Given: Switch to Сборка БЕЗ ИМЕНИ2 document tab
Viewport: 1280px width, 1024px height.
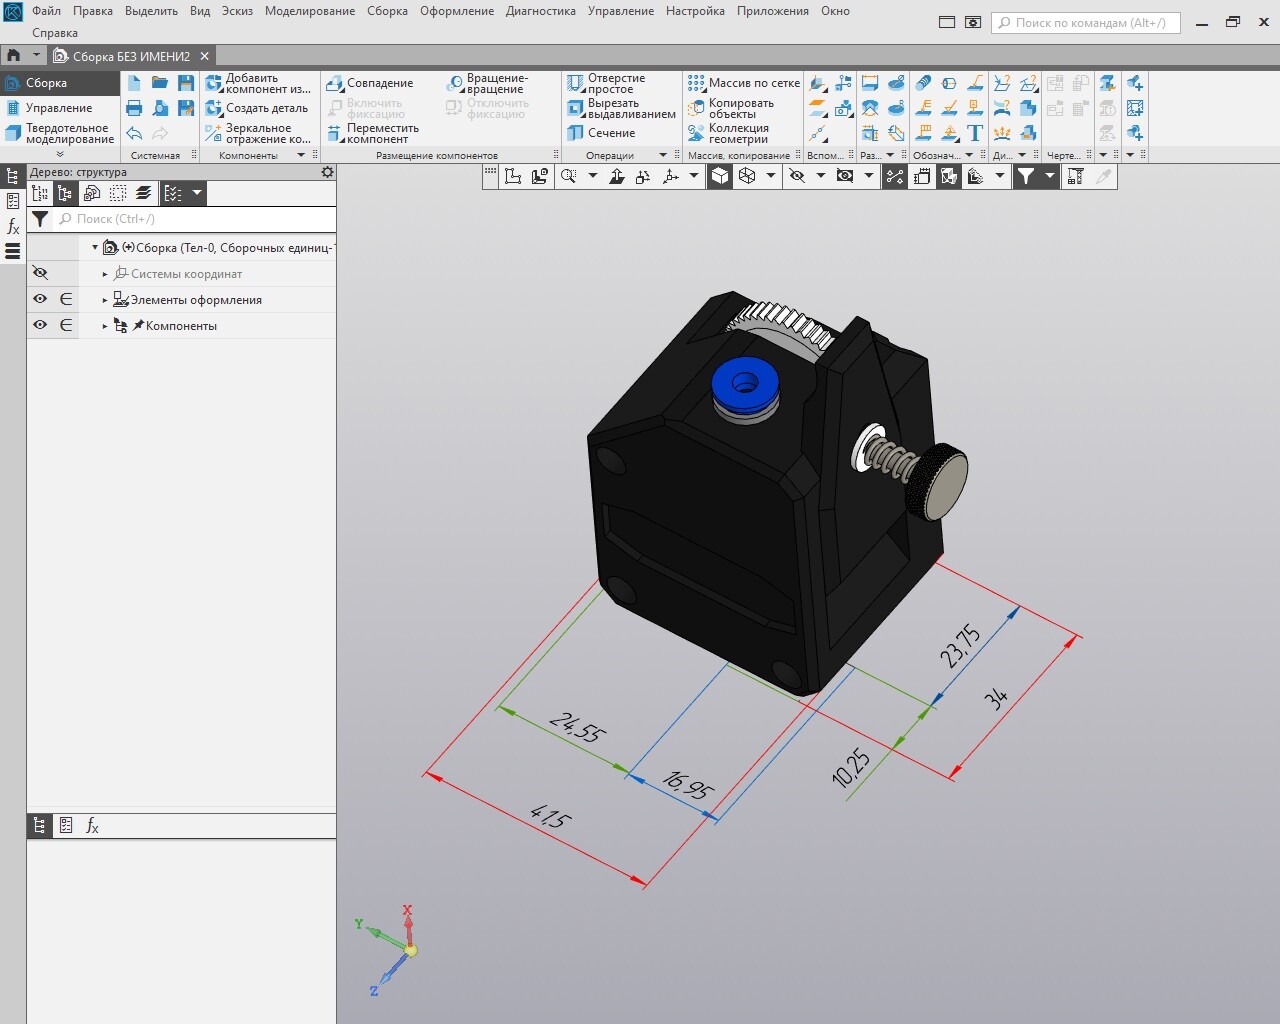Looking at the screenshot, I should (x=130, y=56).
